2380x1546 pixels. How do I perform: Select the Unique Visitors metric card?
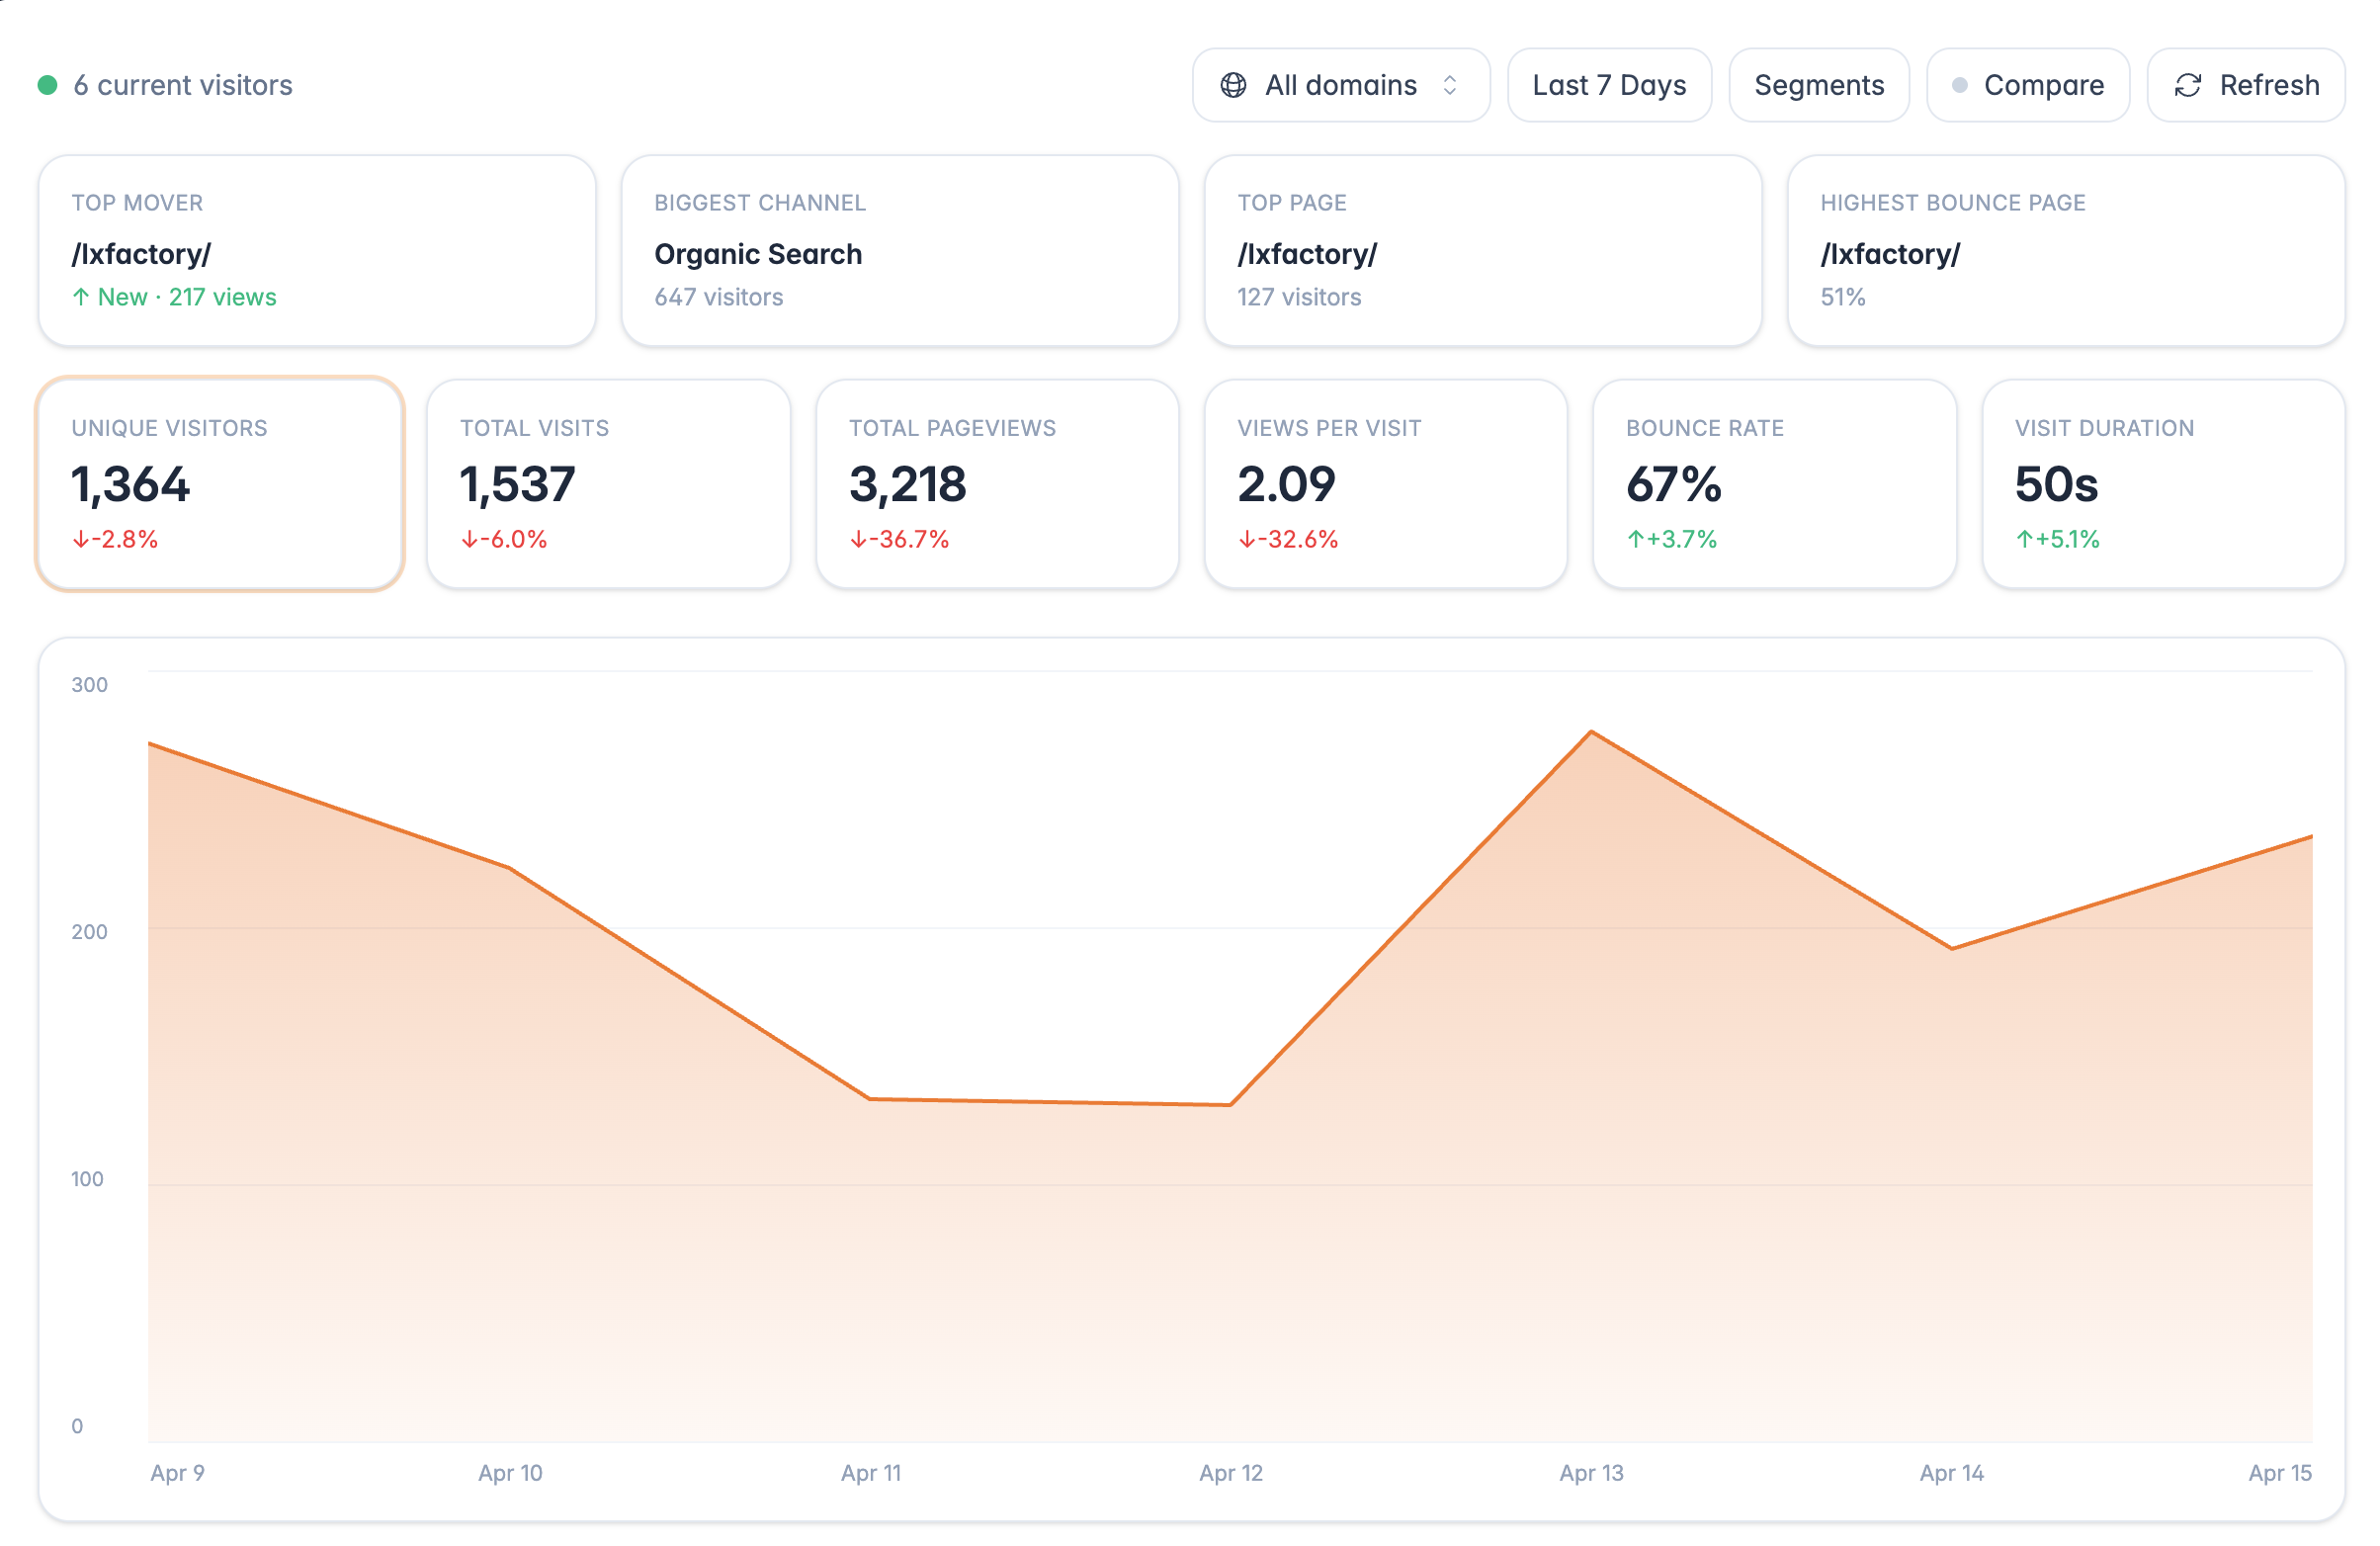220,484
